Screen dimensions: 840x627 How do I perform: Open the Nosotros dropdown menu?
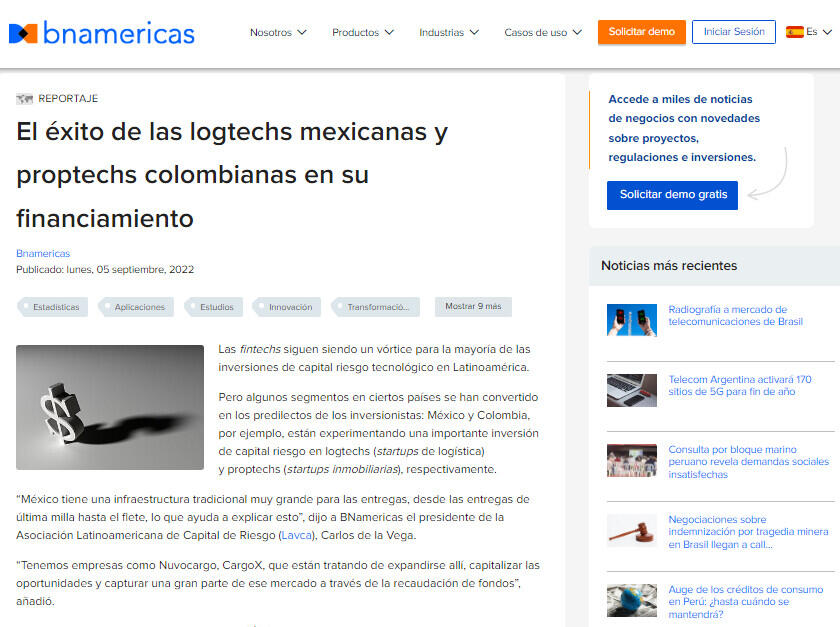[x=278, y=33]
